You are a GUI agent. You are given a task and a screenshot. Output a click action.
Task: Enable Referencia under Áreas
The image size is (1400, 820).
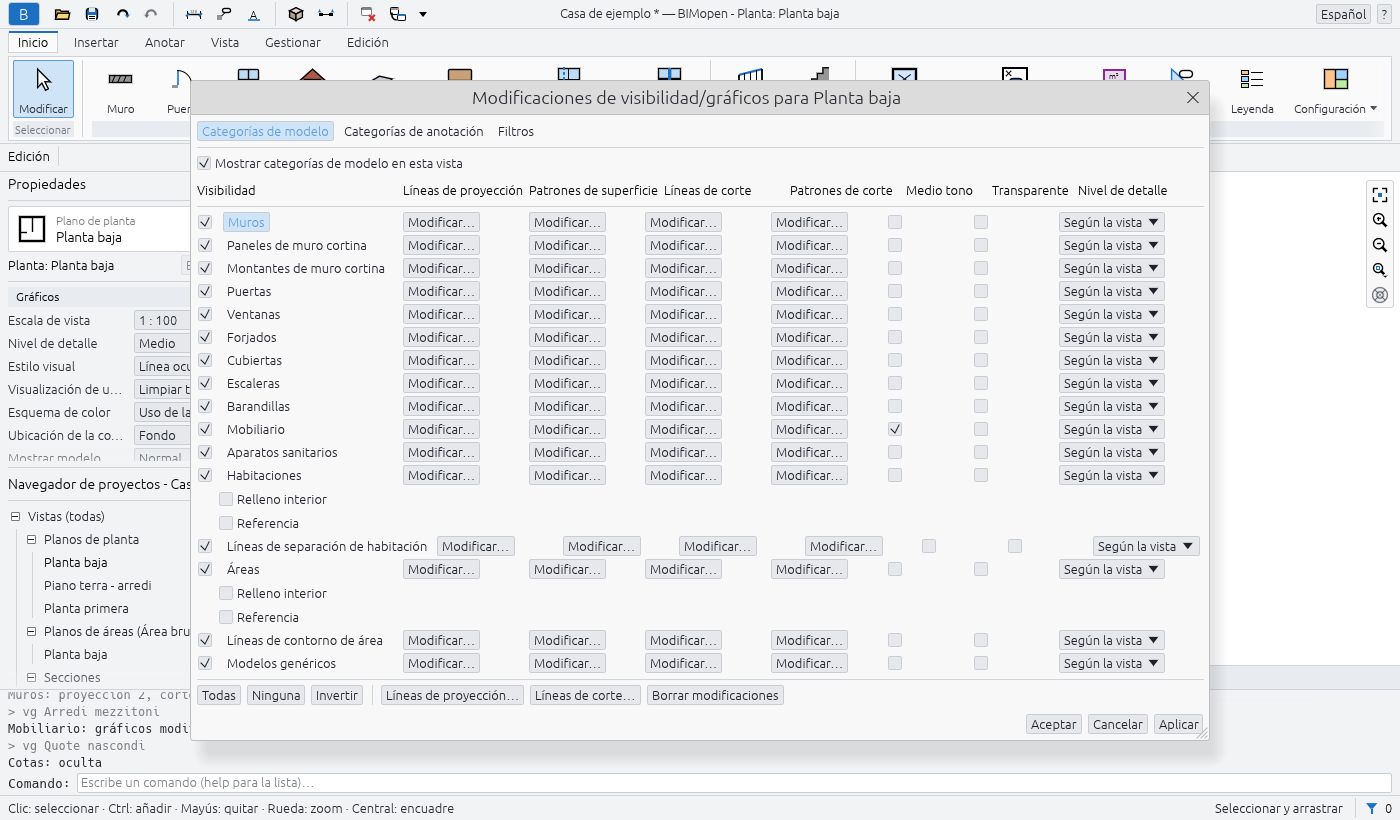click(x=226, y=617)
